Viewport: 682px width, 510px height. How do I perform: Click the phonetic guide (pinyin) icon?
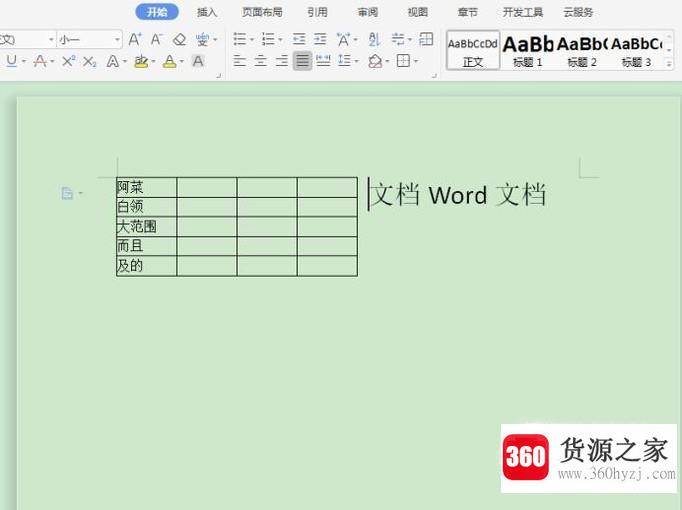[202, 40]
